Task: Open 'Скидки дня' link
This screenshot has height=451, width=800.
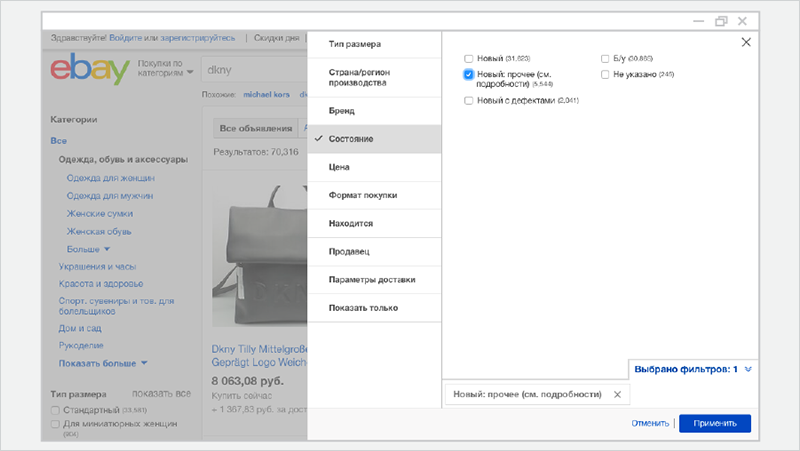Action: (x=277, y=38)
